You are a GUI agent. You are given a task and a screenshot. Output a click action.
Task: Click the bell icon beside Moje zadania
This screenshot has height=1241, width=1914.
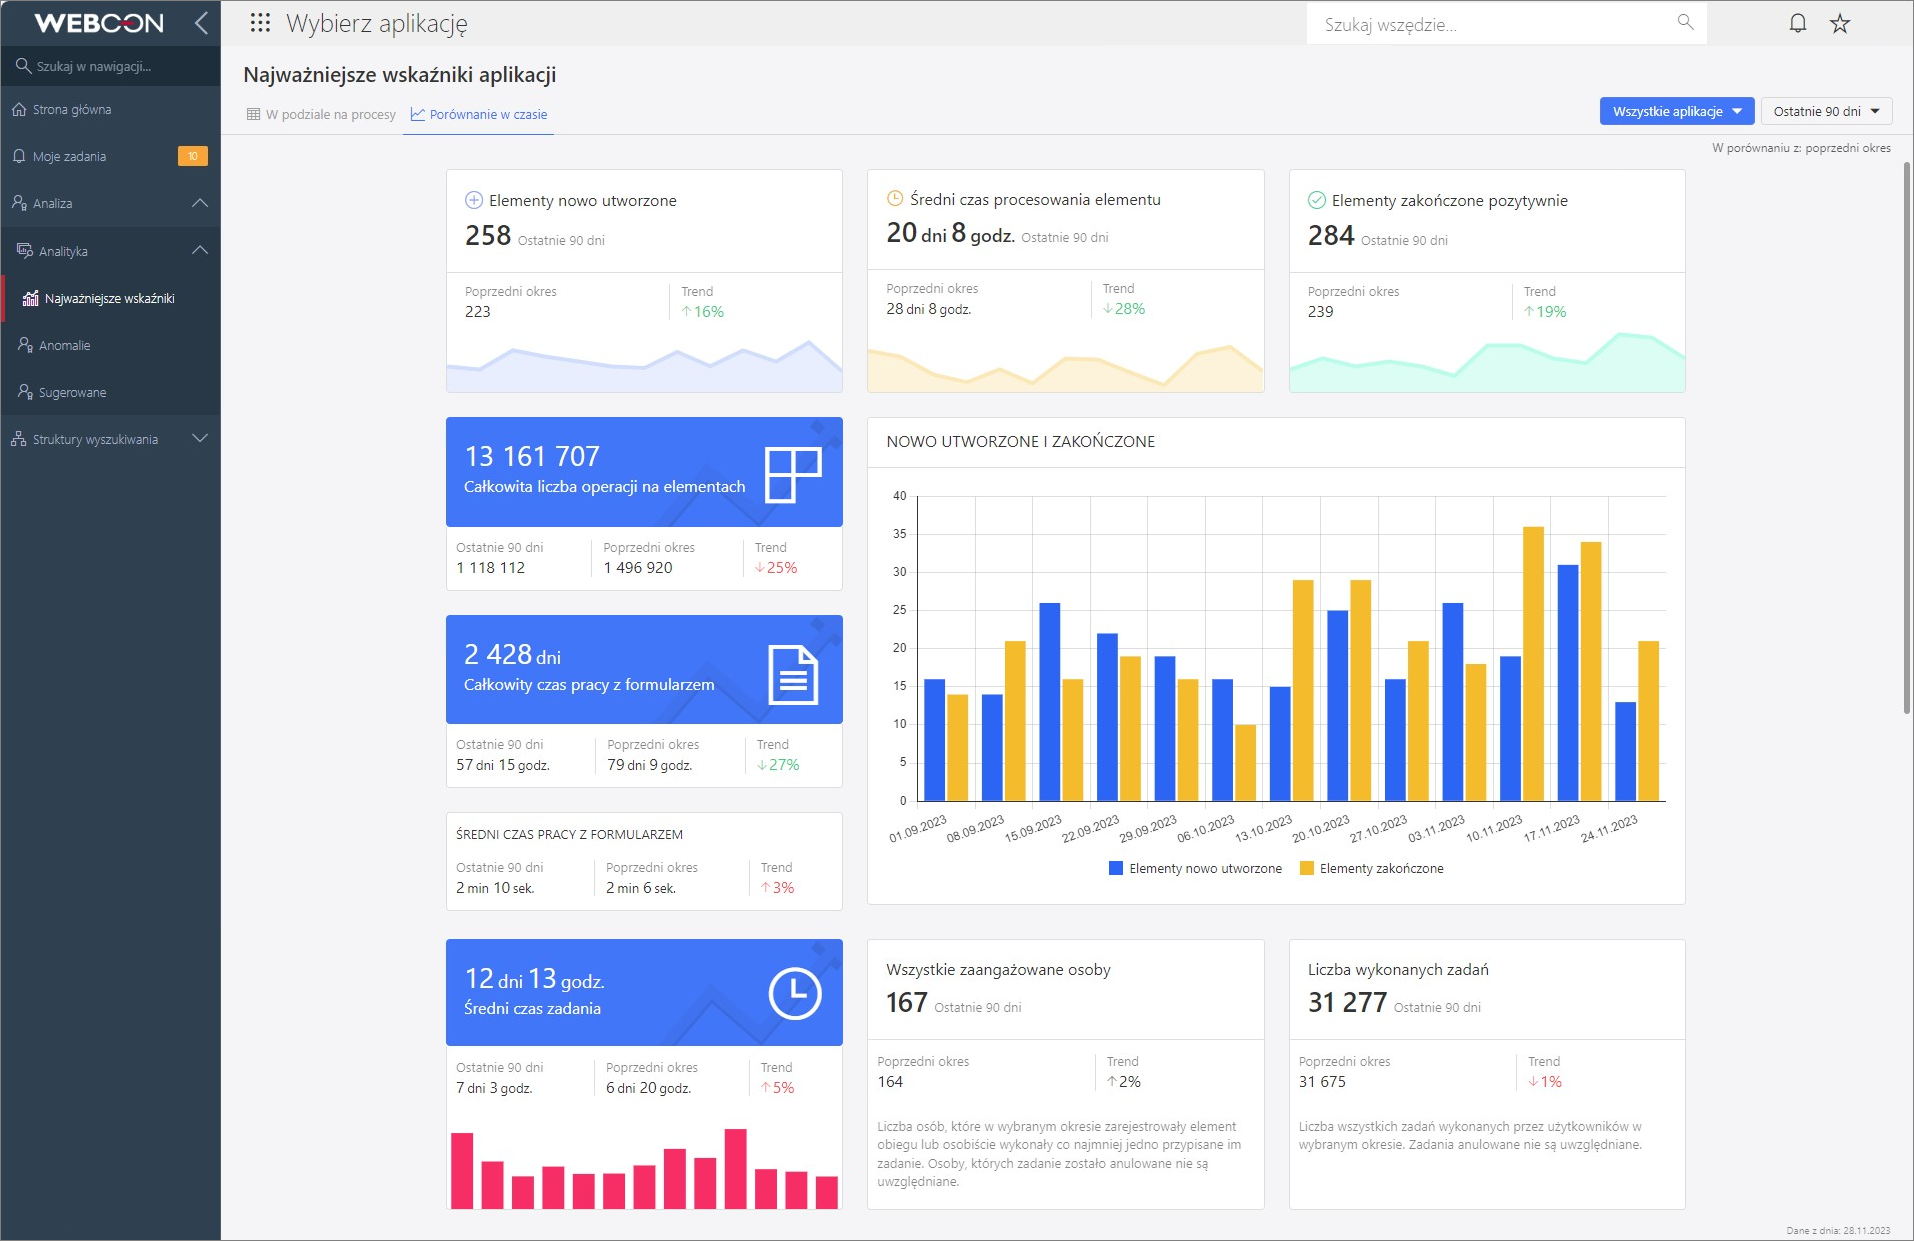[19, 156]
